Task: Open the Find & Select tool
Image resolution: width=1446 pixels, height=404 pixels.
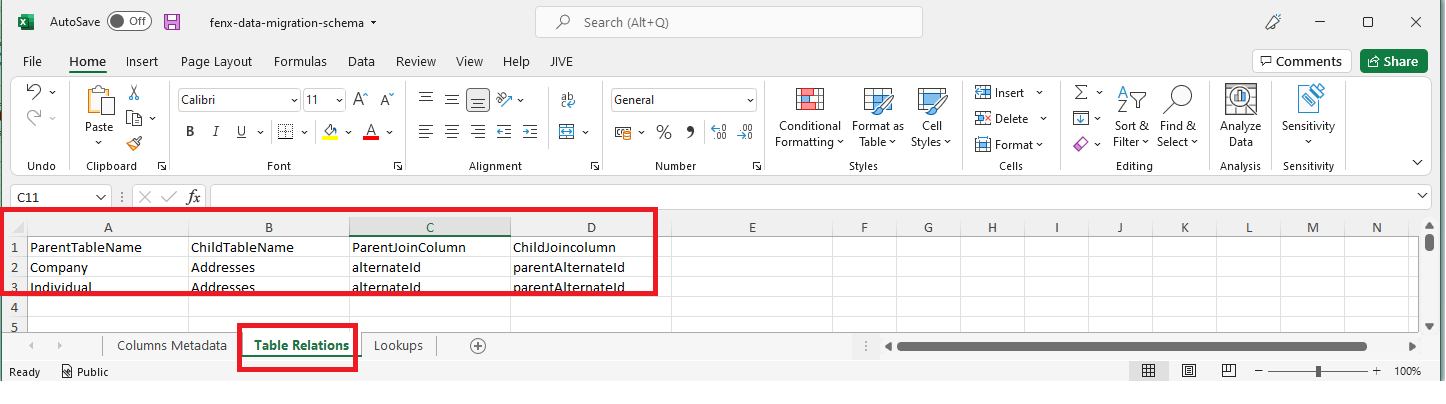Action: [x=1177, y=118]
